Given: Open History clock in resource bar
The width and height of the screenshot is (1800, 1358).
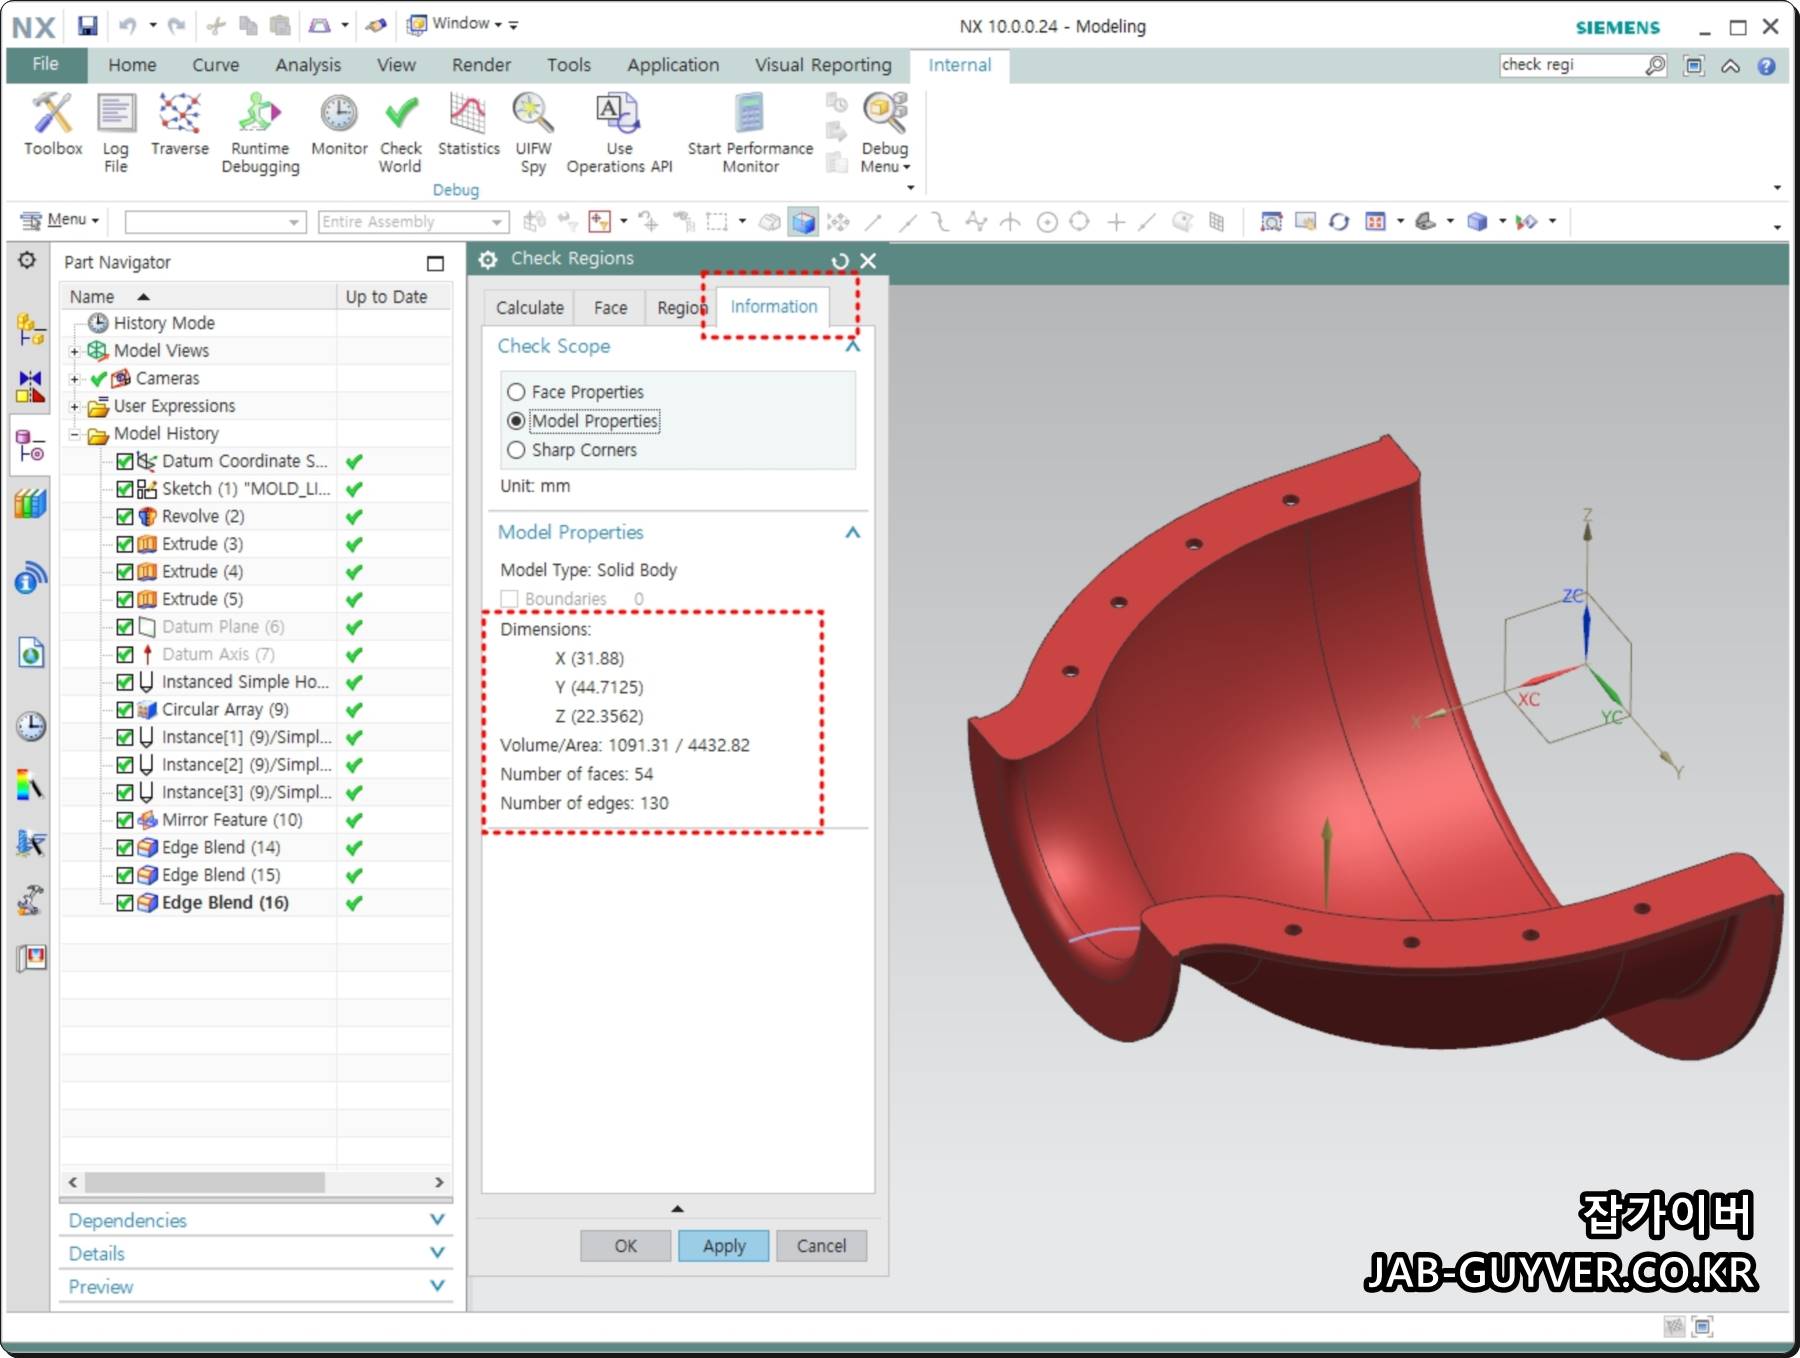Looking at the screenshot, I should 30,726.
